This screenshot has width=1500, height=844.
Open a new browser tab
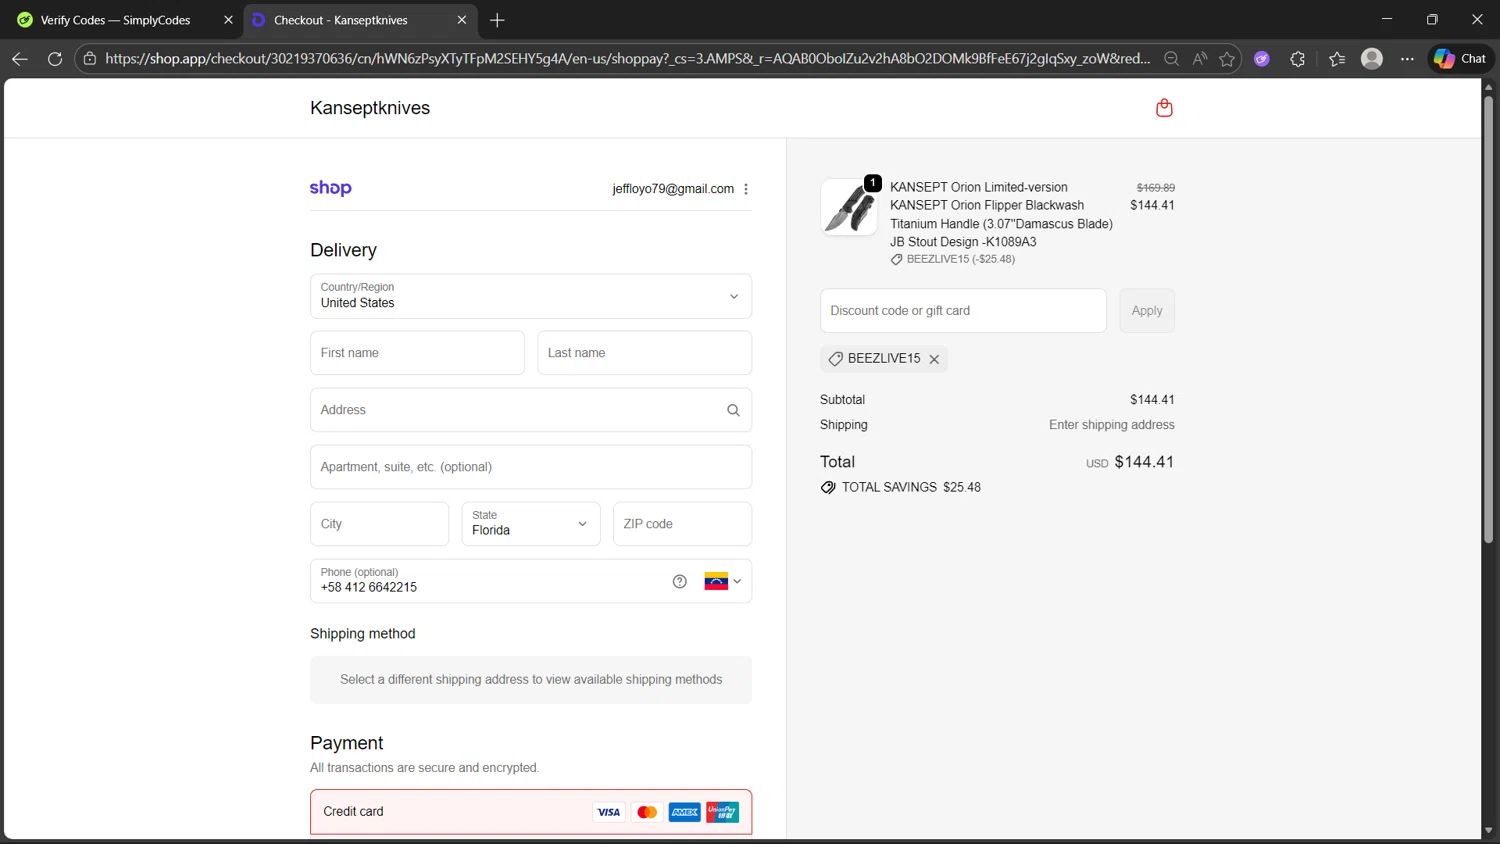click(x=497, y=20)
